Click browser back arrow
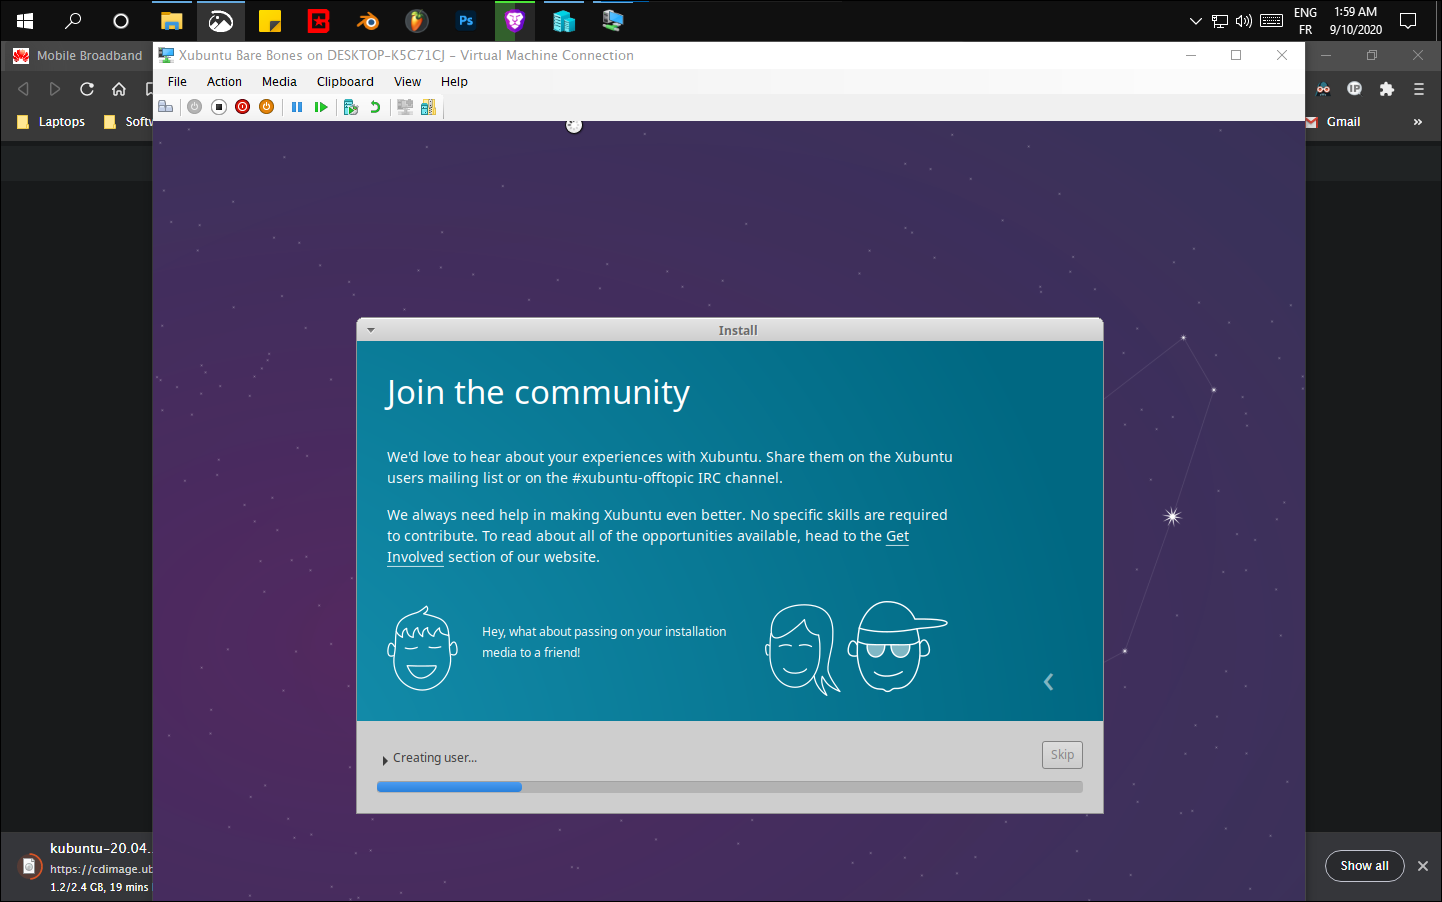Image resolution: width=1442 pixels, height=902 pixels. [x=23, y=89]
